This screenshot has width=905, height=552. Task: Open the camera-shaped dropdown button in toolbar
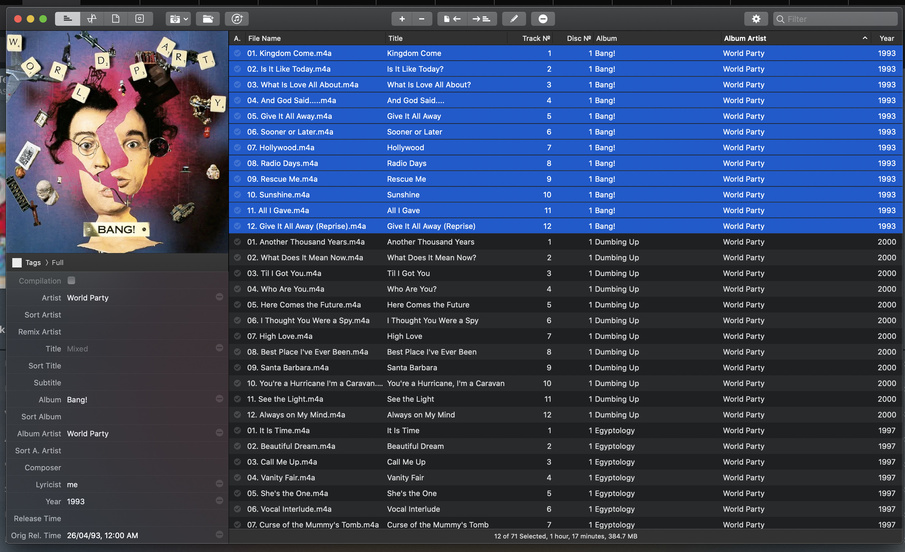tap(178, 19)
